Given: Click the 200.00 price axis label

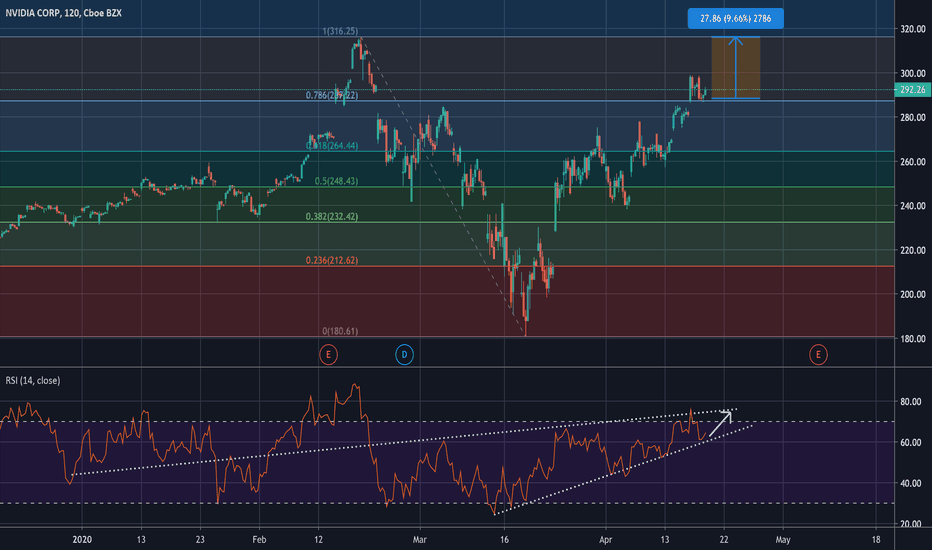Looking at the screenshot, I should coord(912,294).
